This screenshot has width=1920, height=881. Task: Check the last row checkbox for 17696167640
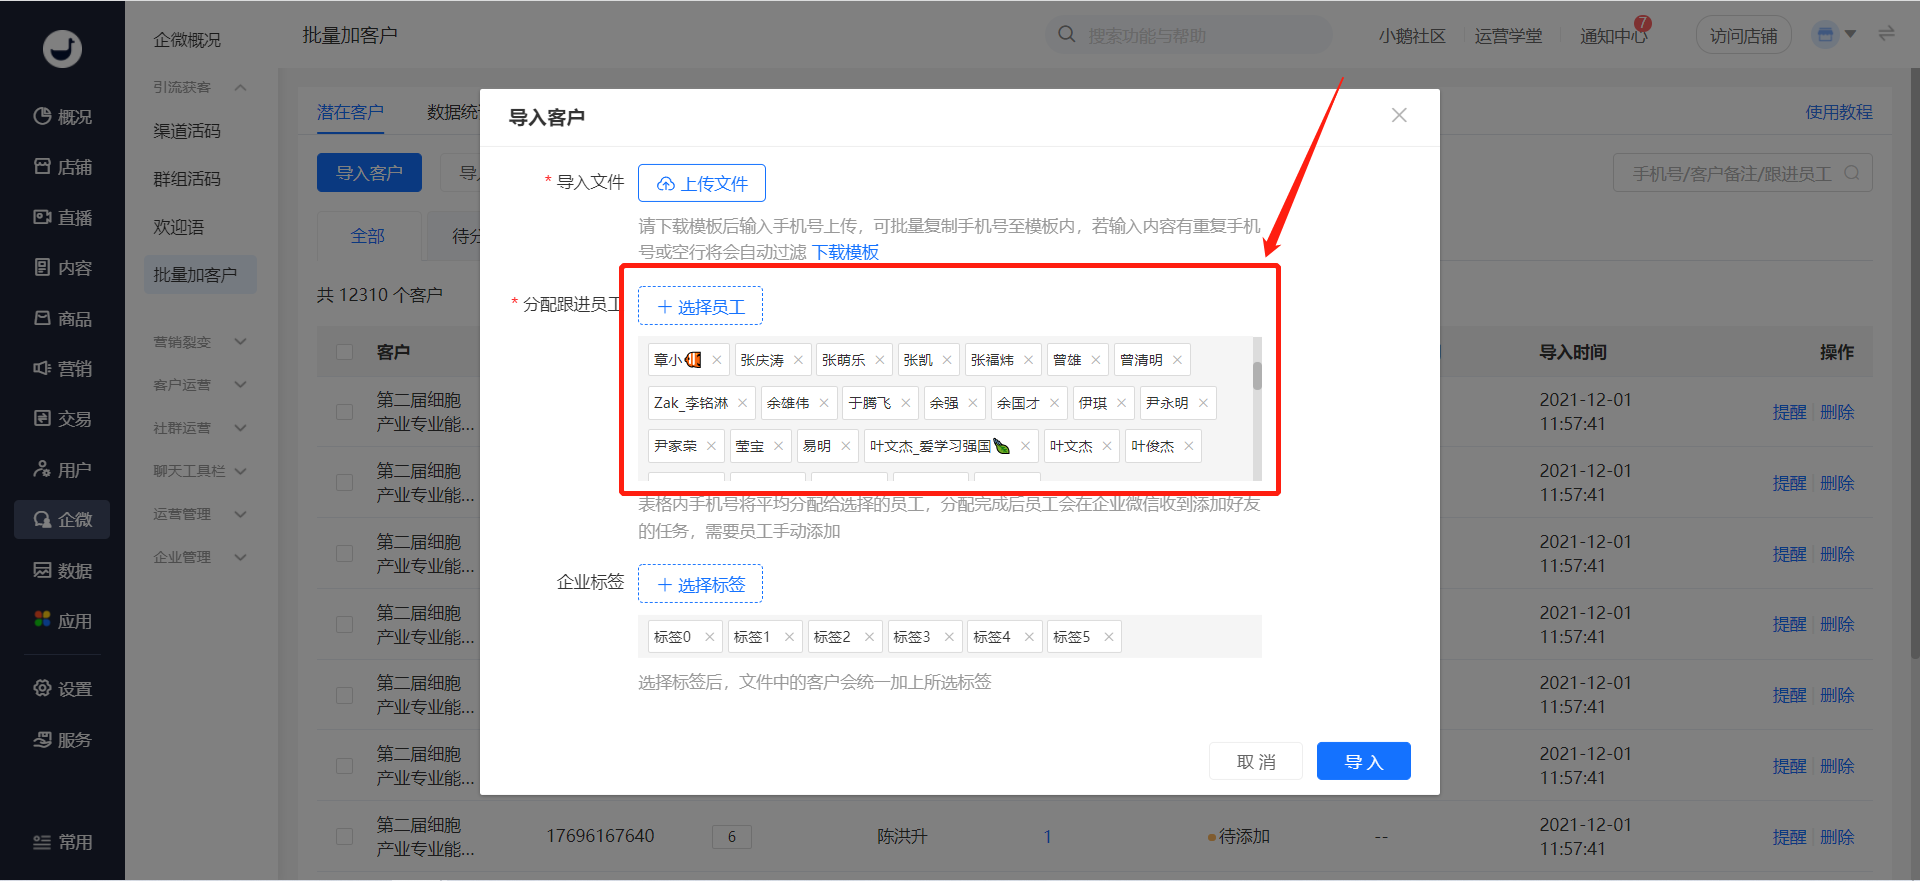pos(345,837)
